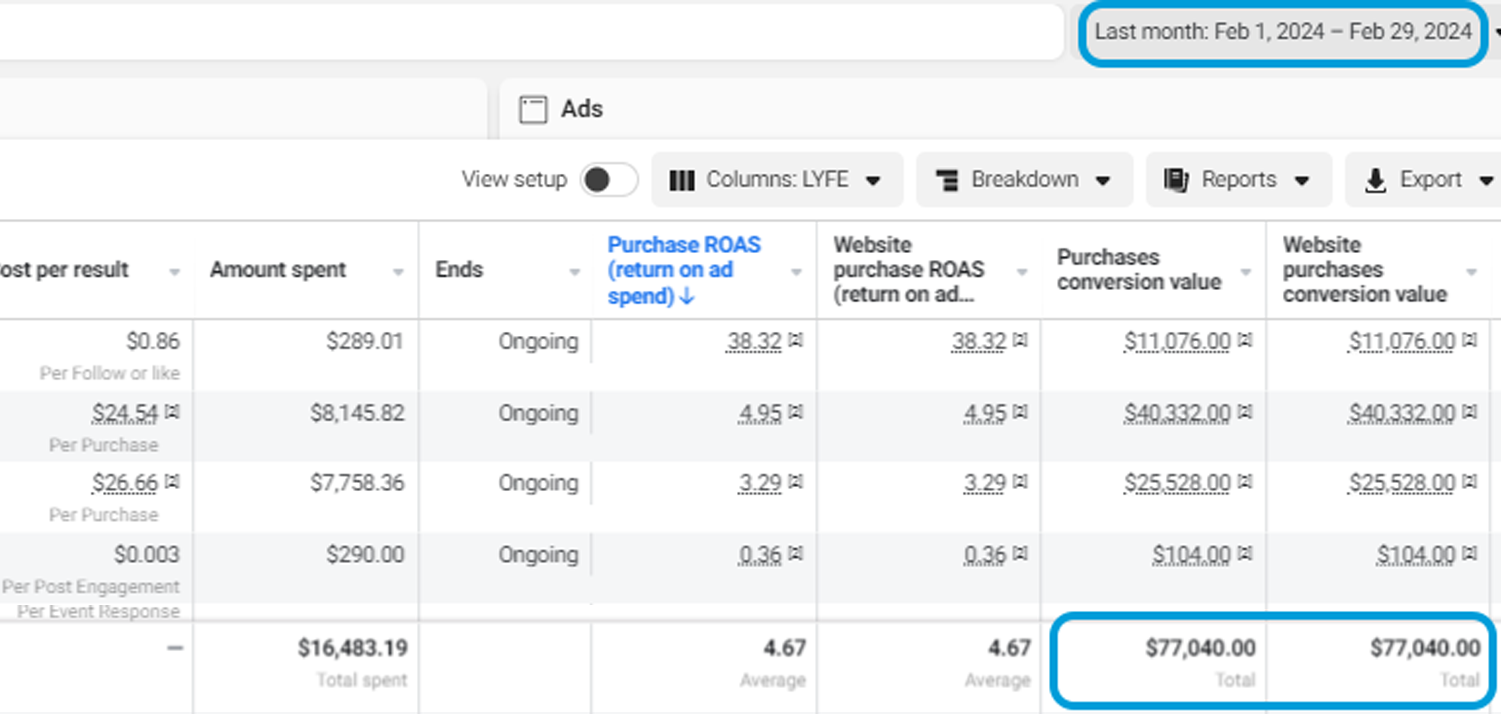Click the Columns grid icon
This screenshot has width=1501, height=714.
pyautogui.click(x=682, y=180)
